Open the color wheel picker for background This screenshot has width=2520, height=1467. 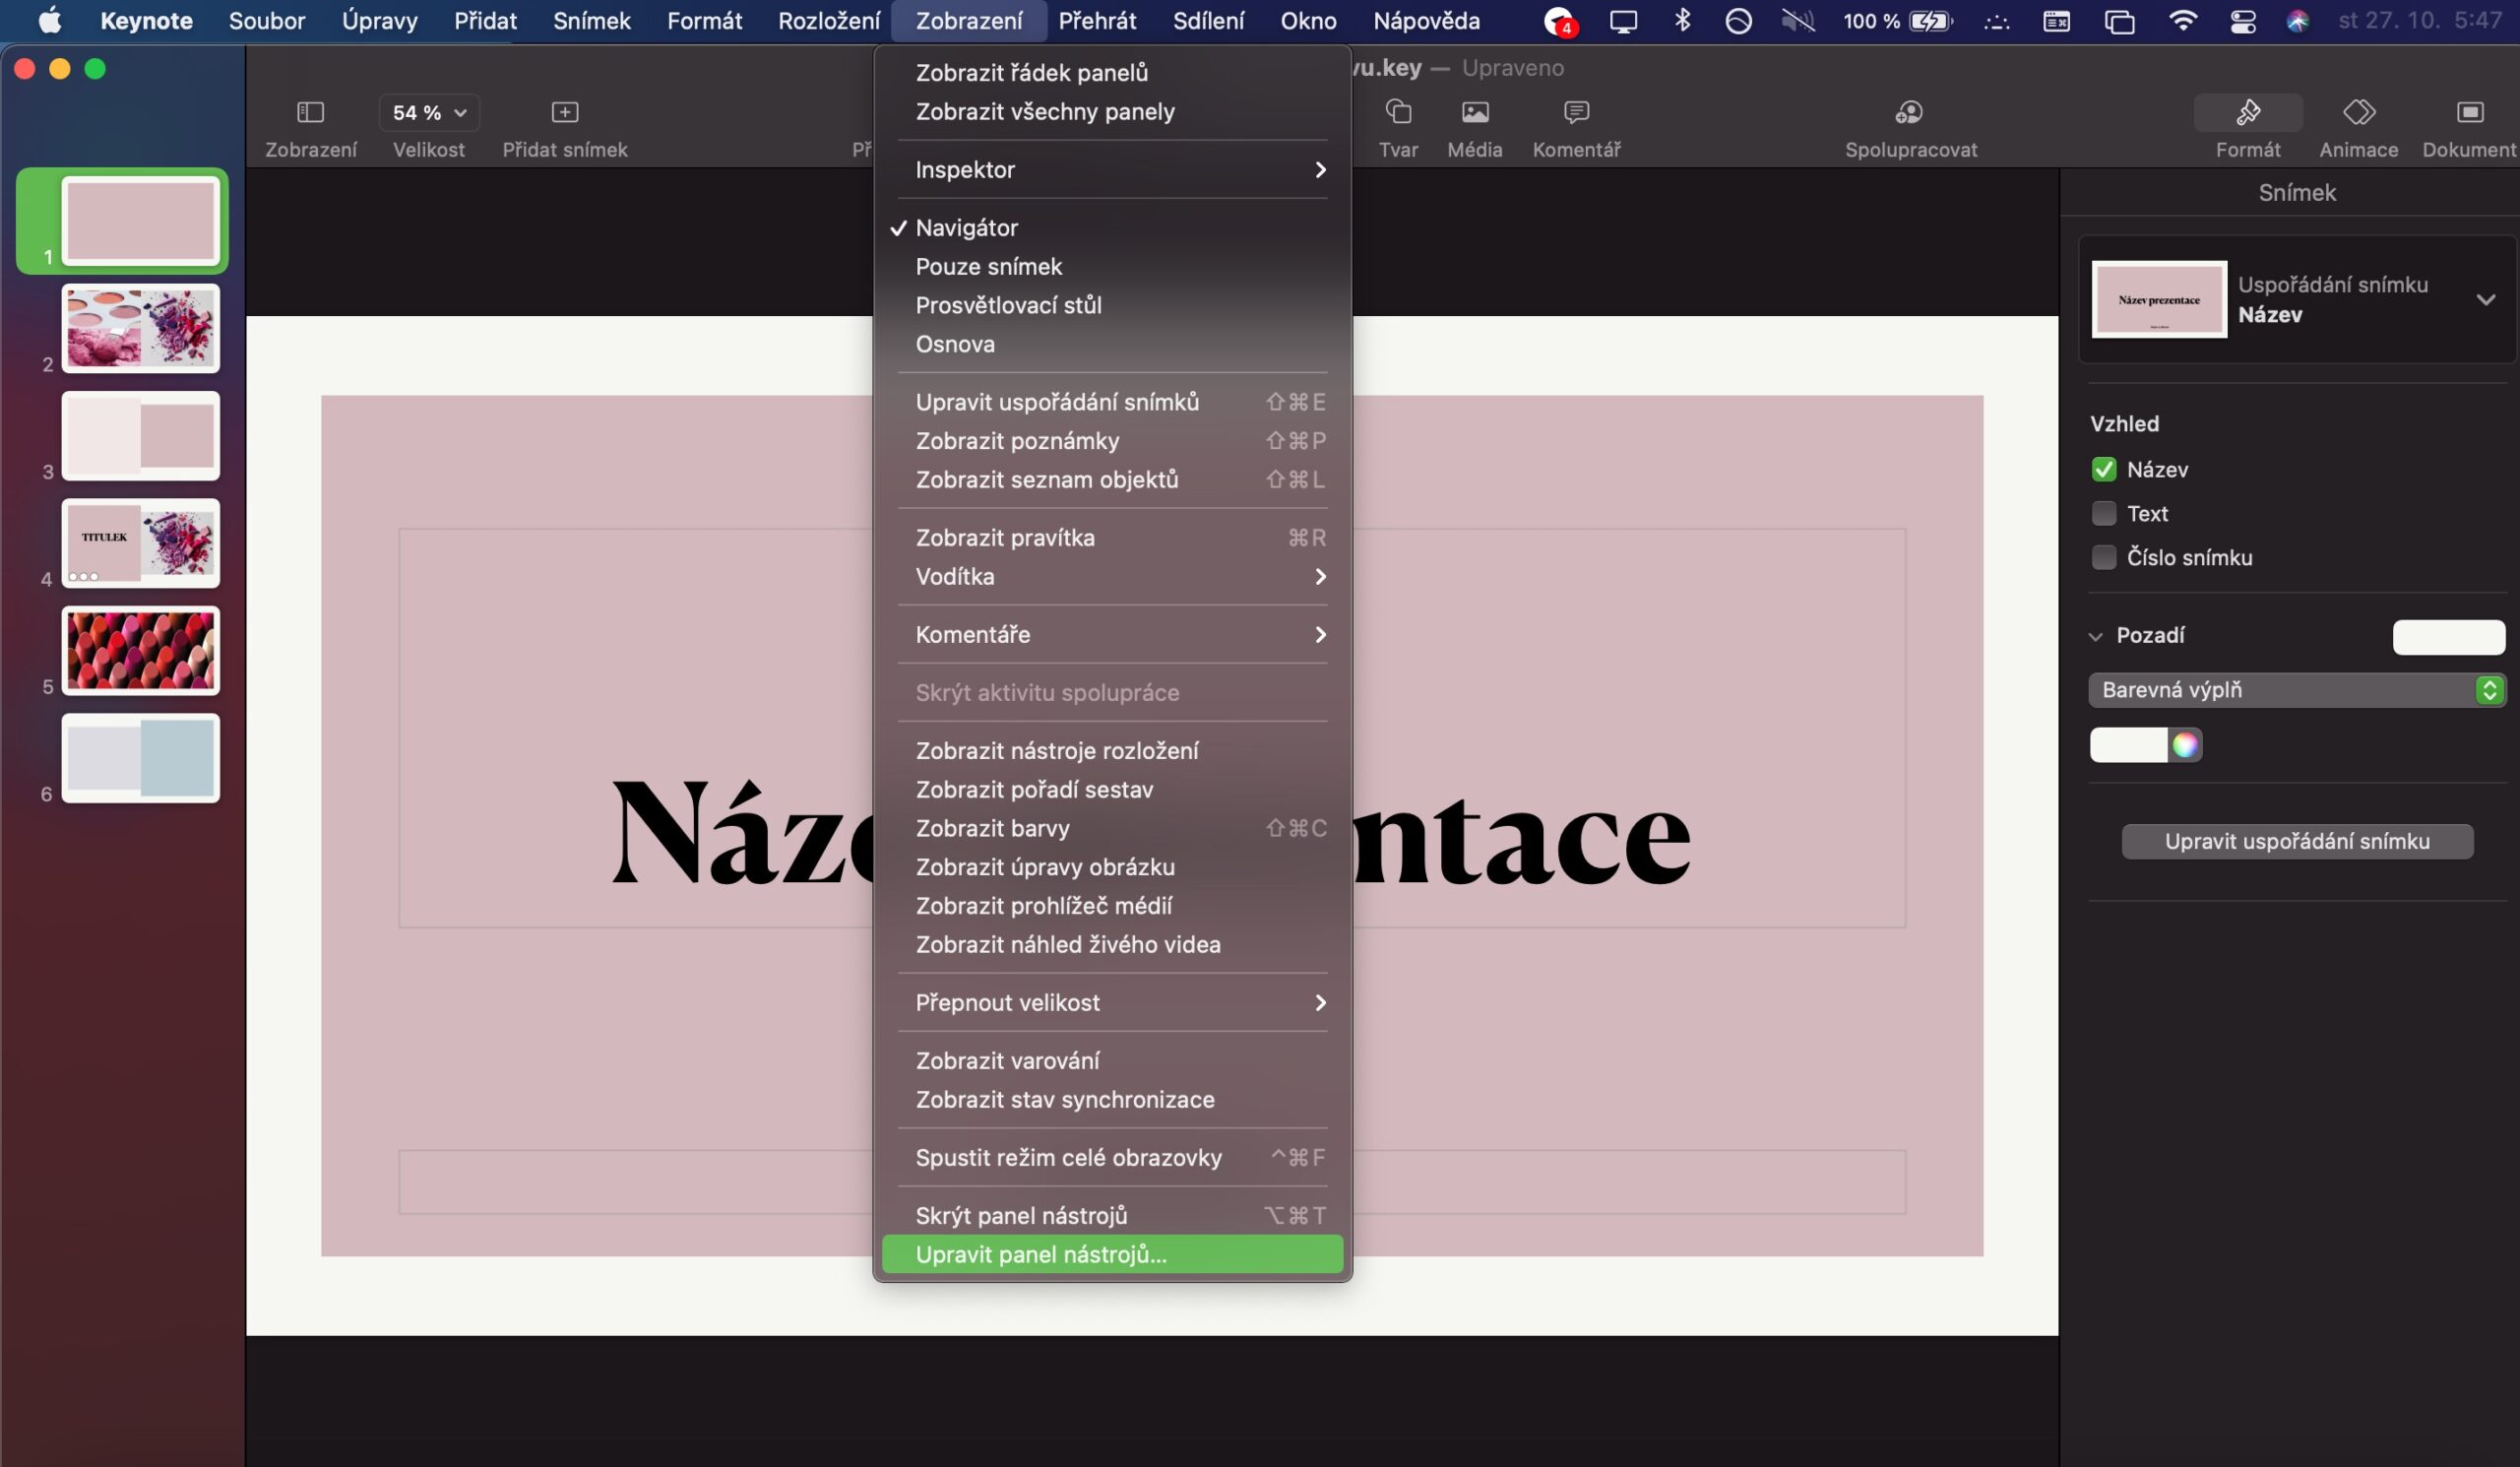2184,745
